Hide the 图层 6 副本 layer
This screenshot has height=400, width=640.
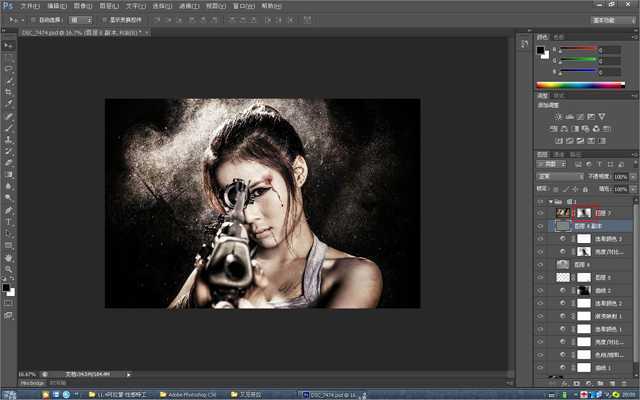click(x=540, y=226)
